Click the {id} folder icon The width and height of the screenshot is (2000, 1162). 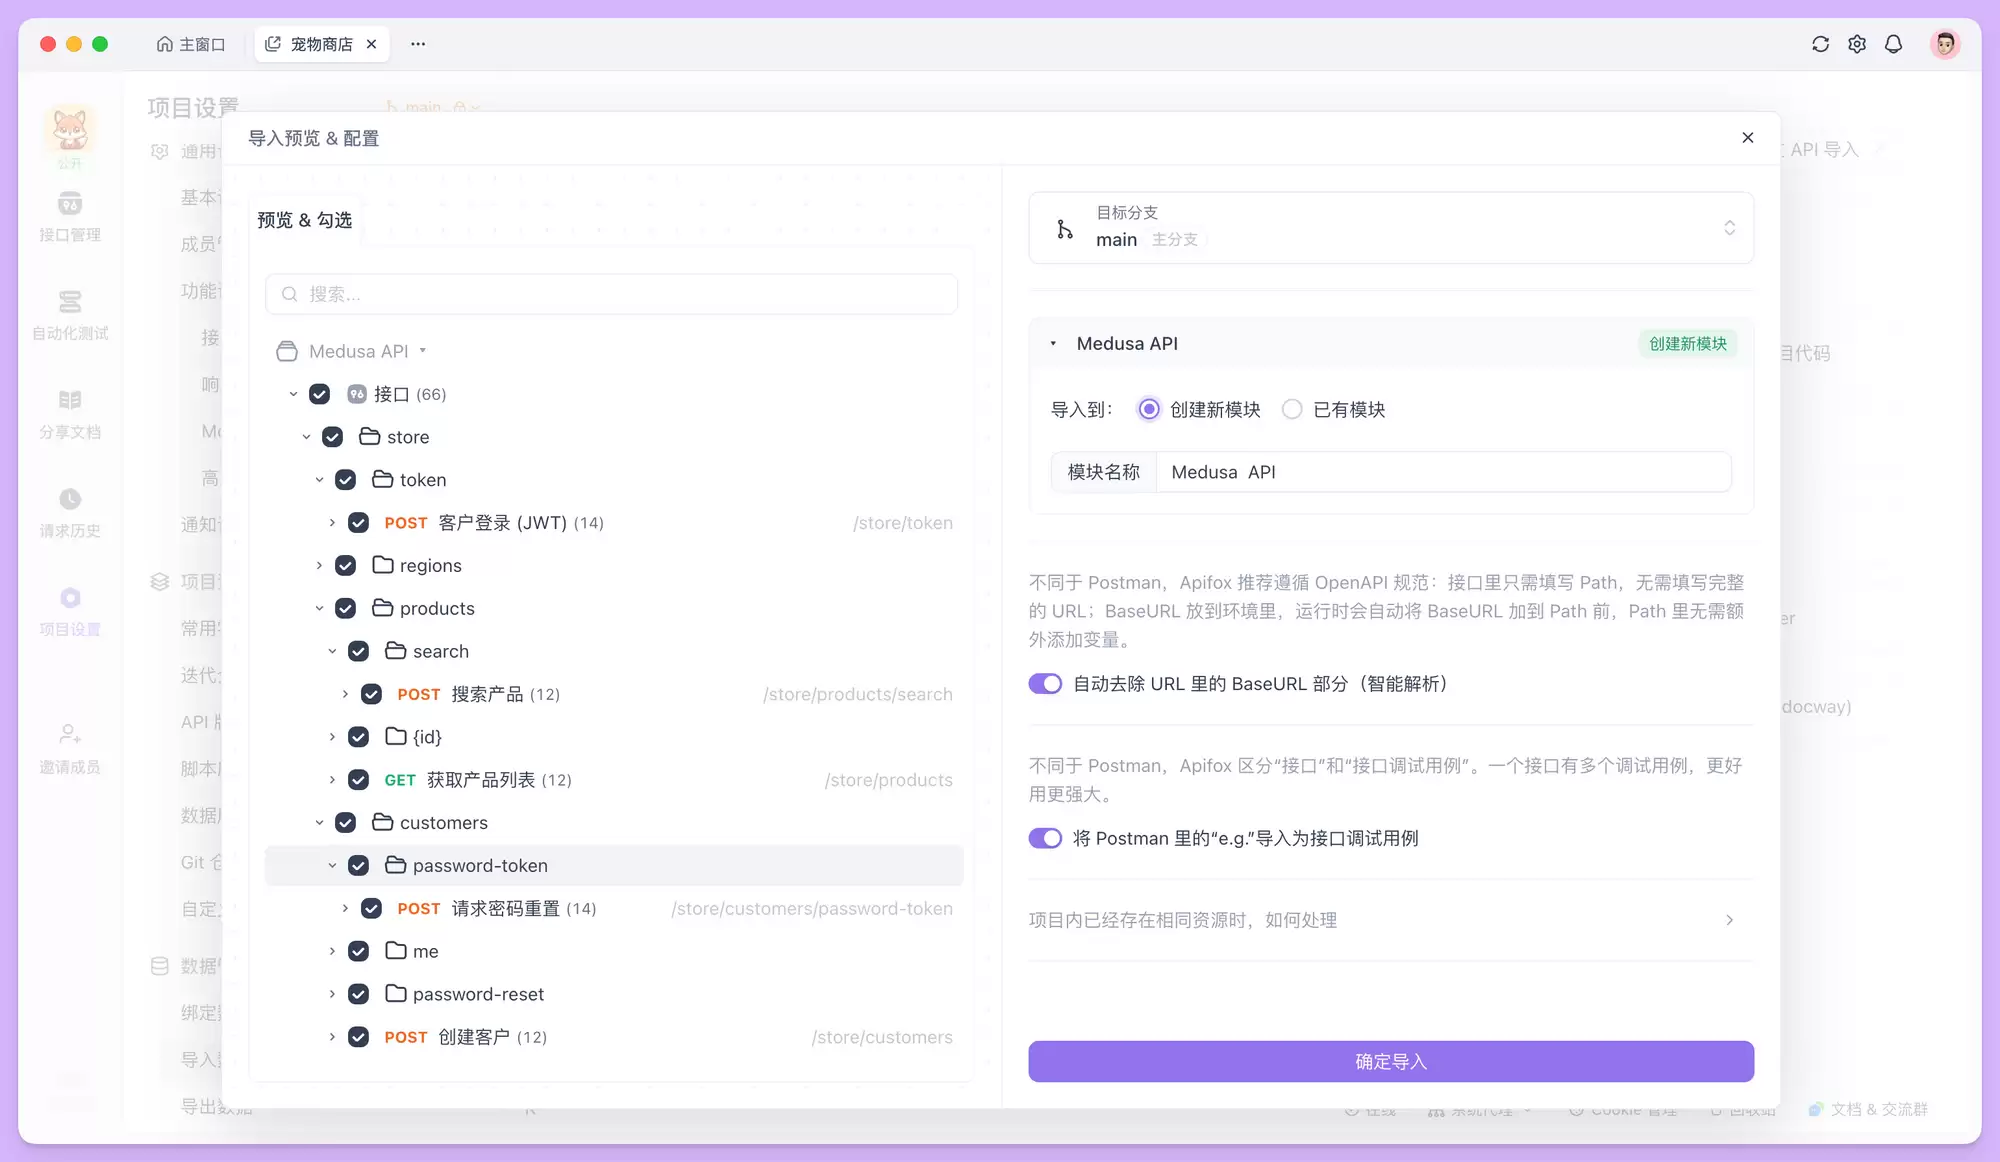click(x=395, y=737)
